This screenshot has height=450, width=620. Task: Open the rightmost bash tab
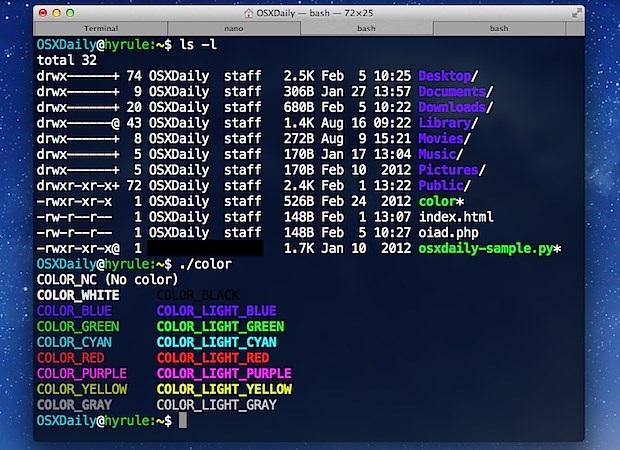[x=499, y=30]
